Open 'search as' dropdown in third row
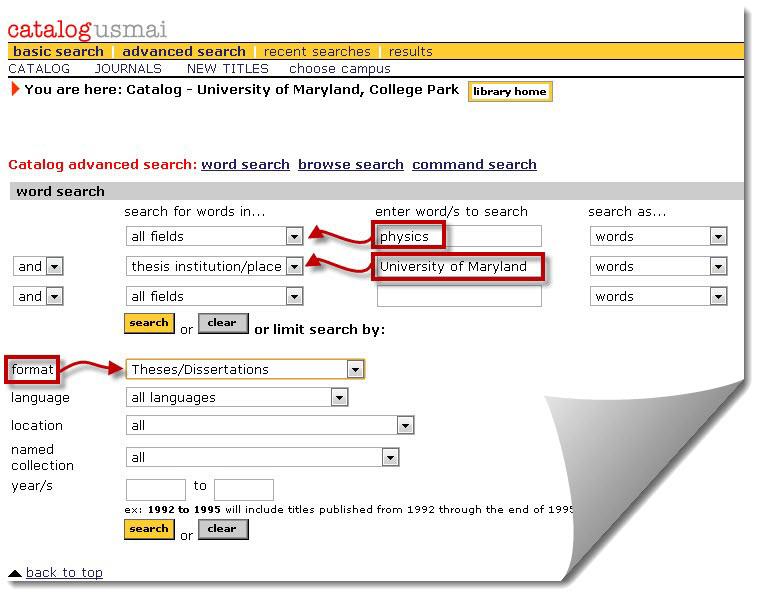The height and width of the screenshot is (596, 759). point(658,296)
